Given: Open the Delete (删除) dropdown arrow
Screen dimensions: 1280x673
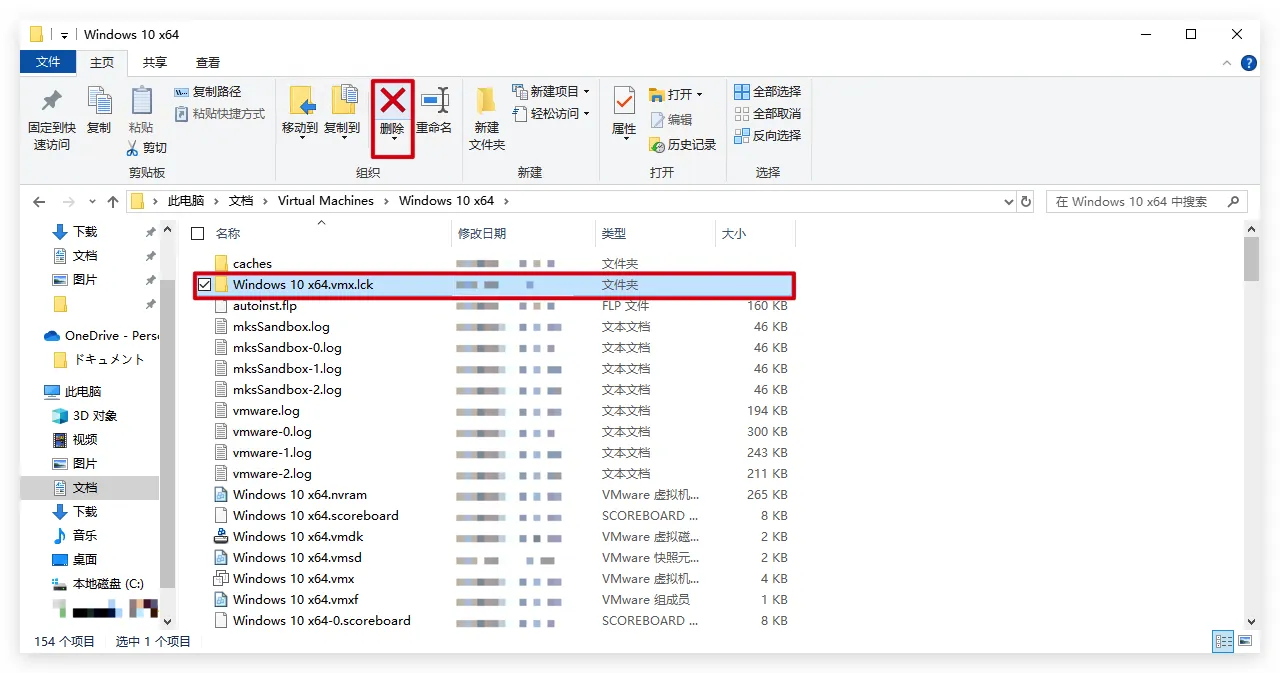Looking at the screenshot, I should (393, 139).
